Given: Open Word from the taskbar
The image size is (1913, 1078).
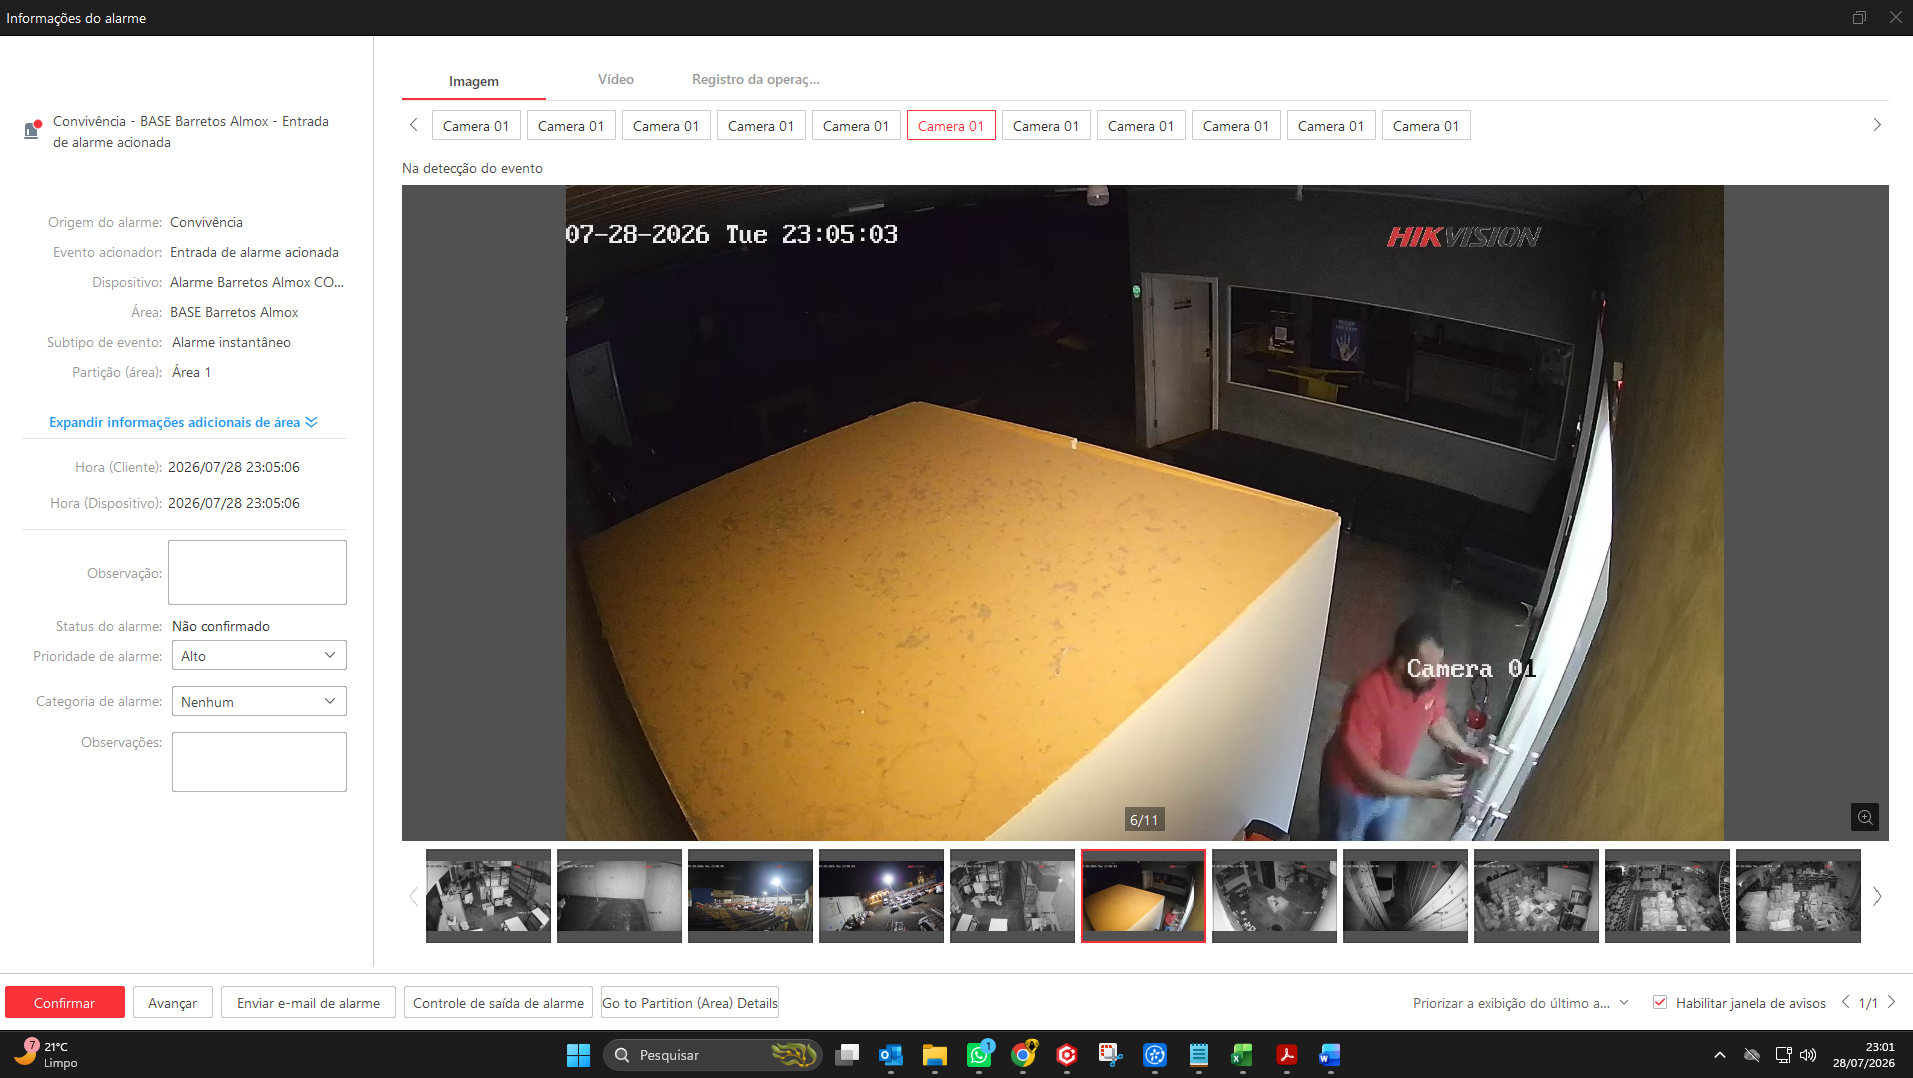Looking at the screenshot, I should (x=1330, y=1055).
